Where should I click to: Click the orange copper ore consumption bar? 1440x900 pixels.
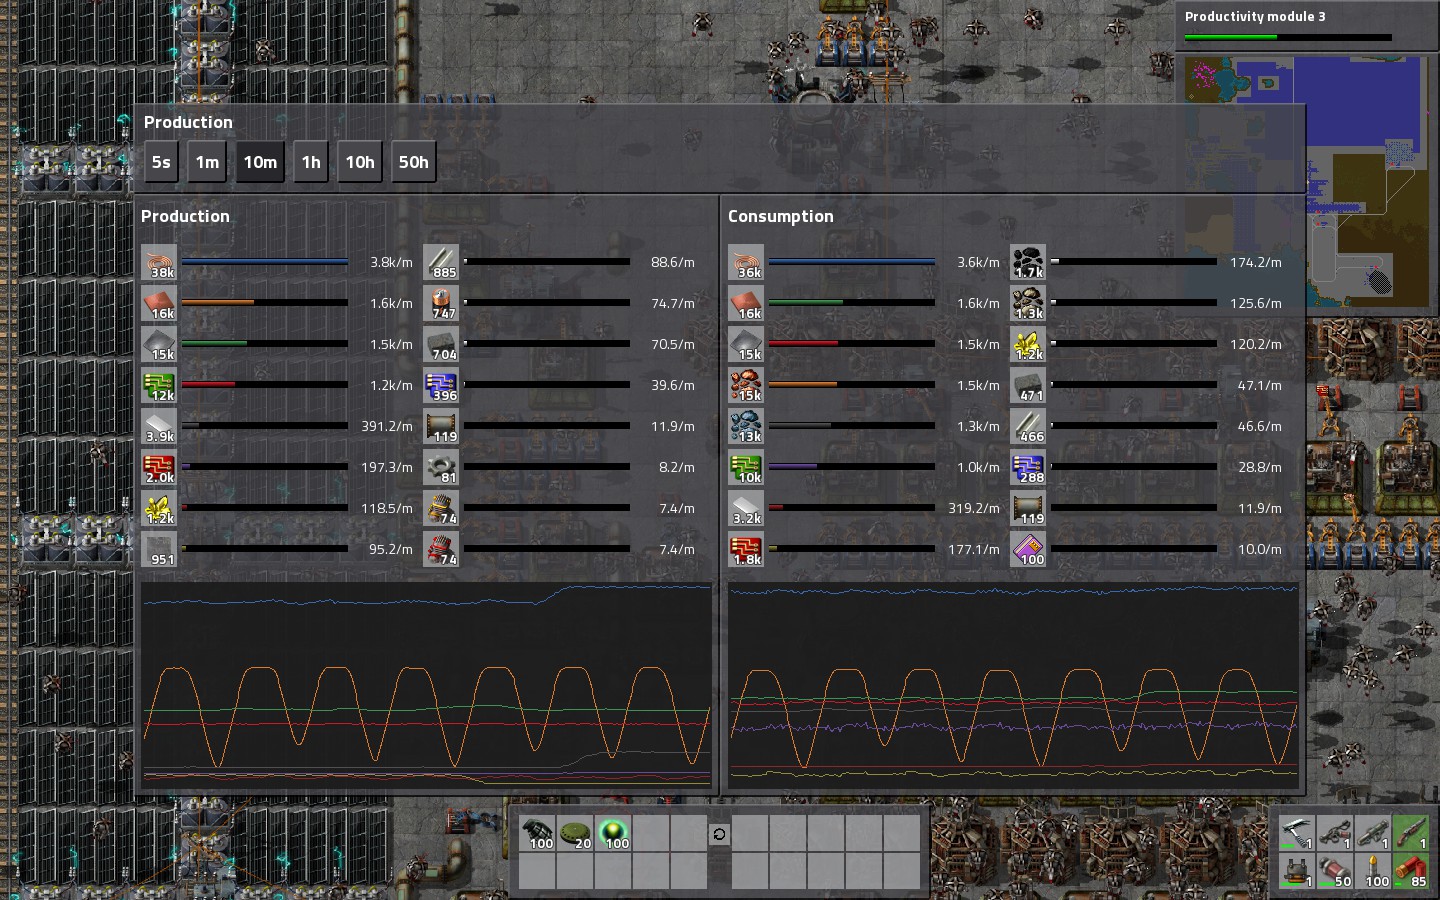point(852,385)
